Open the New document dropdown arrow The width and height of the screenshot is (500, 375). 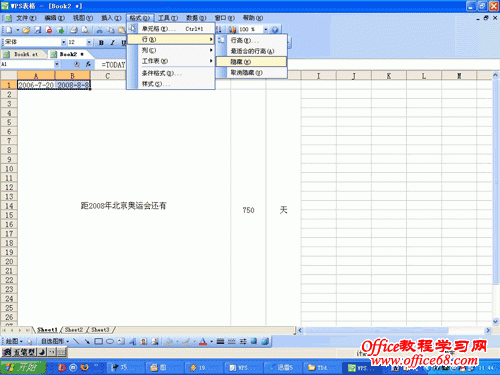[x=17, y=30]
